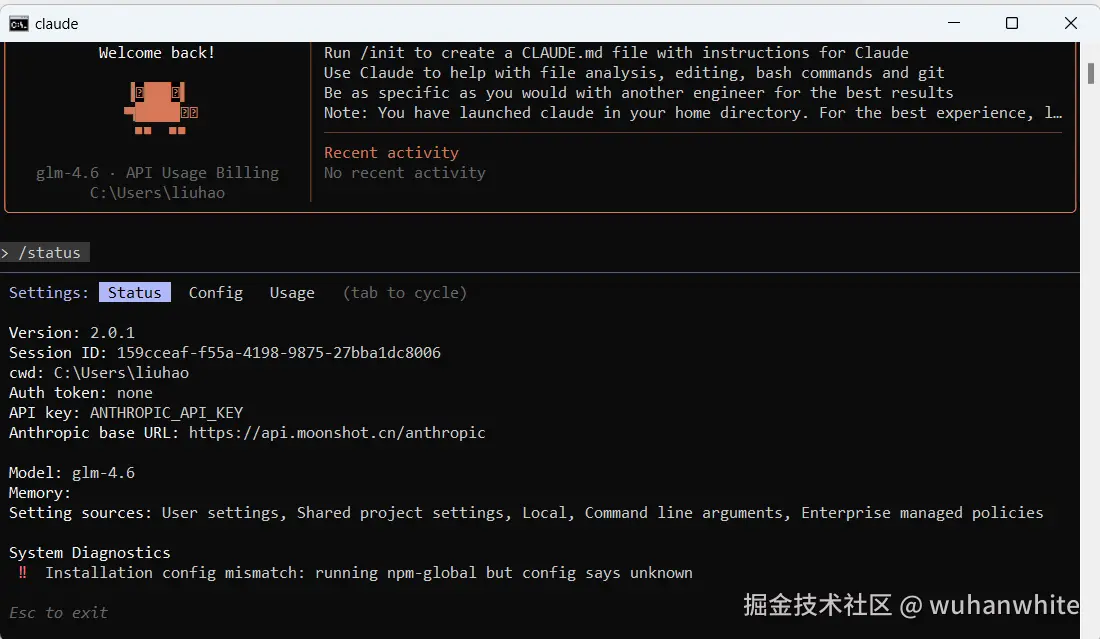Screen dimensions: 1100x639
Task: Click the C:\Users\liuhao path under mascot
Action: click(x=157, y=193)
